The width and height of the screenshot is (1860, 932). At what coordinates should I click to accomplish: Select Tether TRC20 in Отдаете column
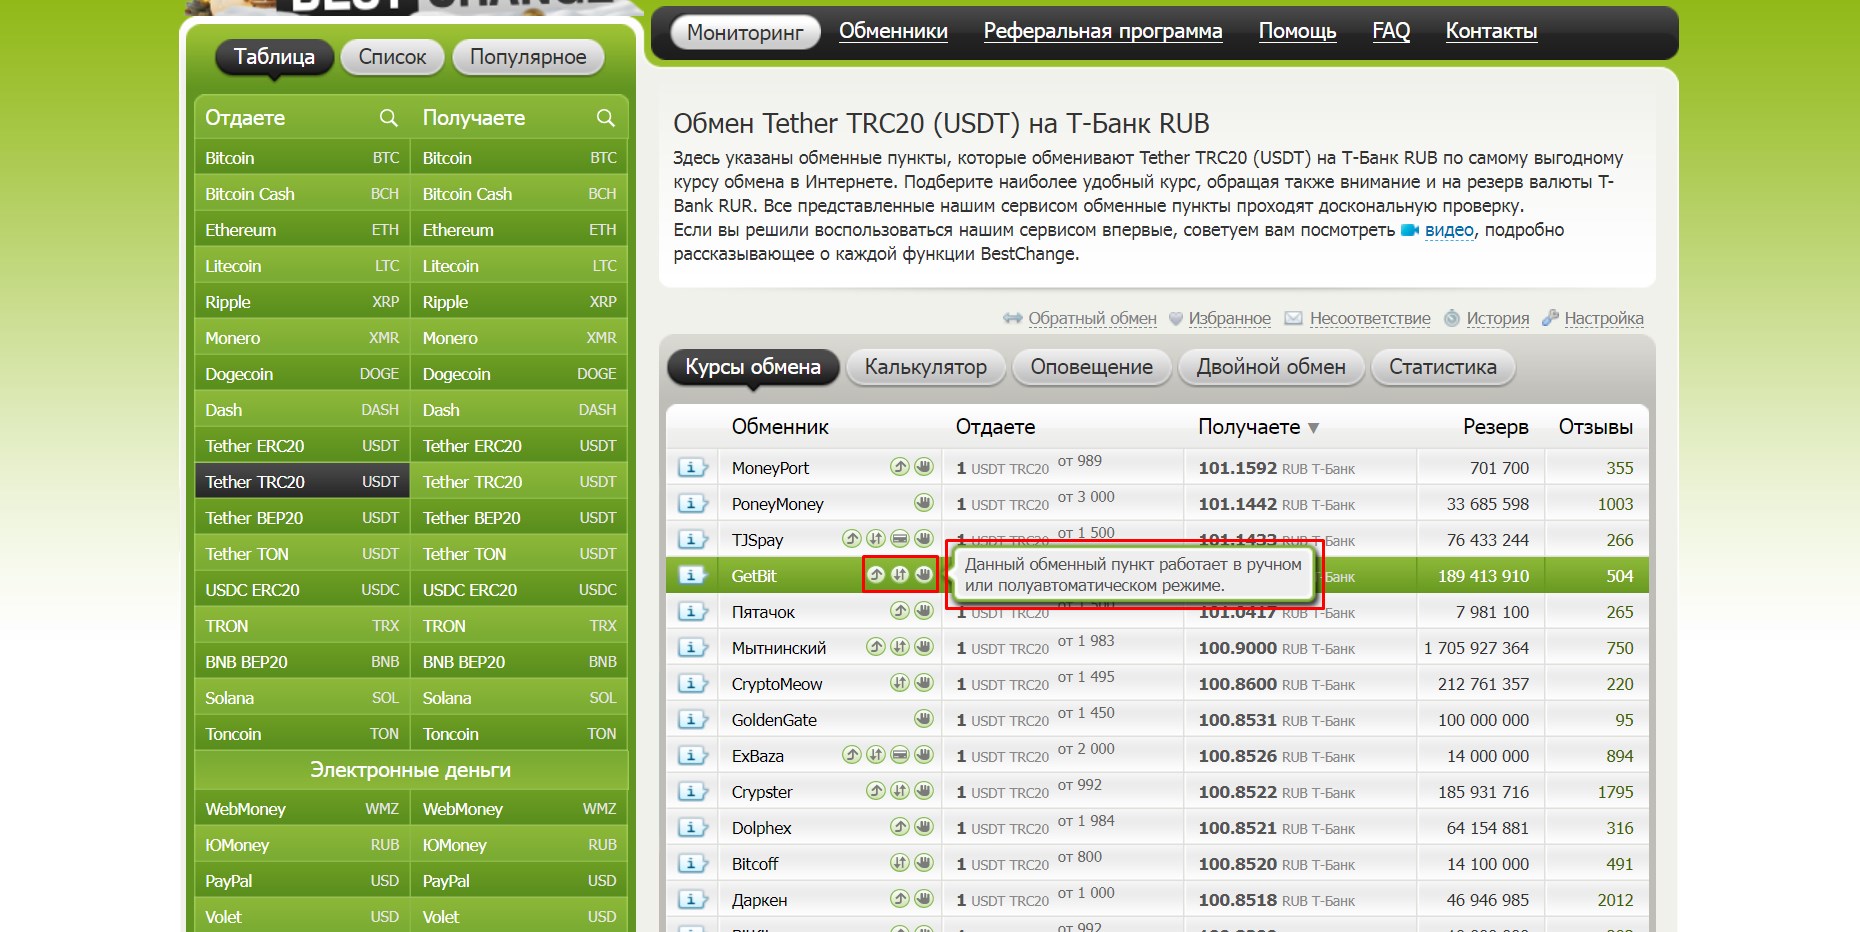coord(302,482)
